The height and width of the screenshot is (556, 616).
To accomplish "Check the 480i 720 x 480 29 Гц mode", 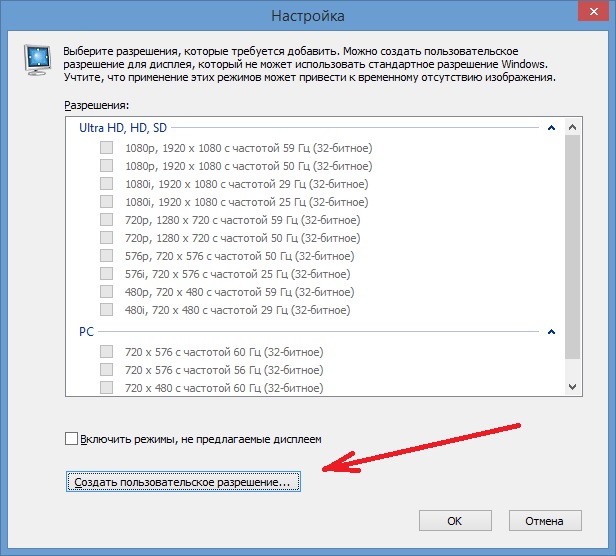I will (x=106, y=310).
